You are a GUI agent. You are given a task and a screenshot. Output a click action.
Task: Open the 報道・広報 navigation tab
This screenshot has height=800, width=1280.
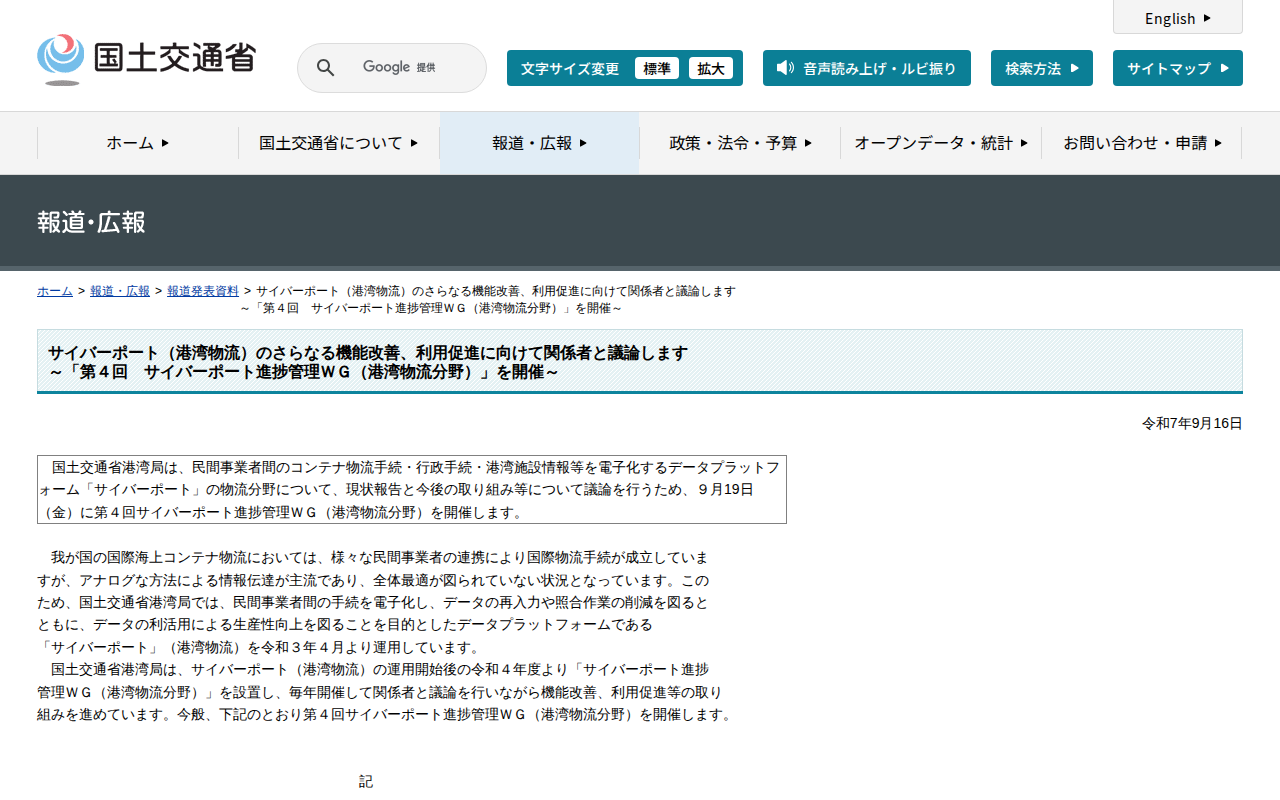(539, 143)
